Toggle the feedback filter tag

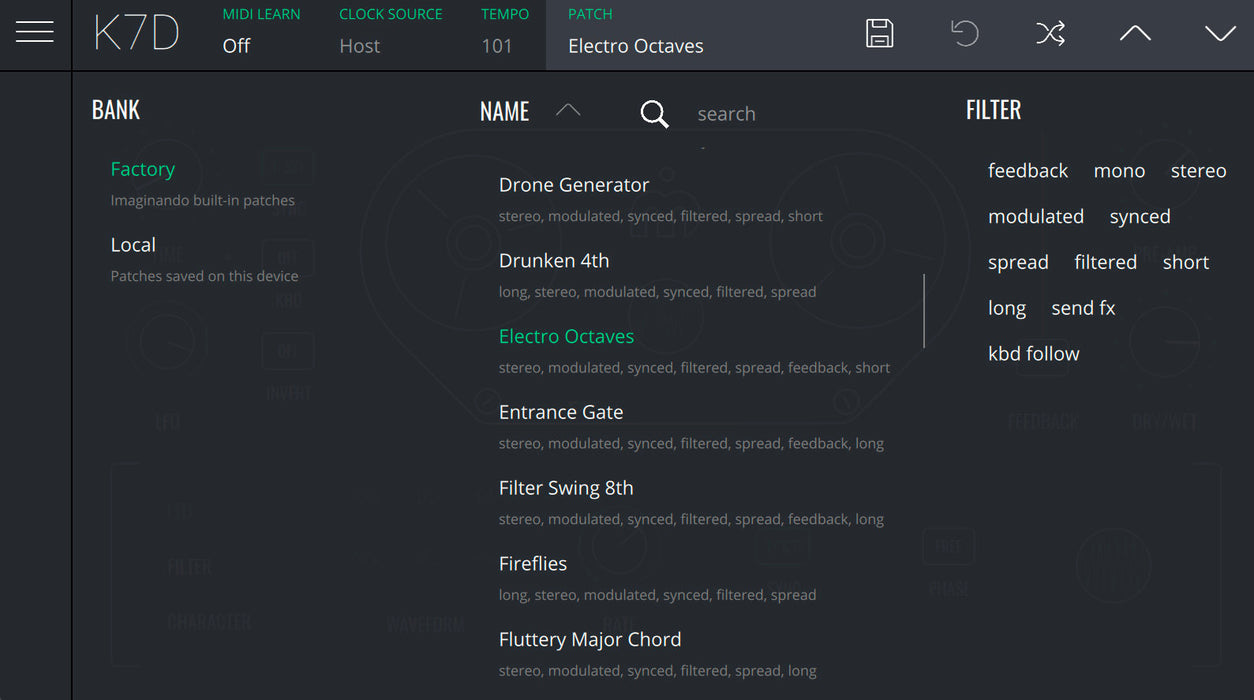click(x=1027, y=171)
